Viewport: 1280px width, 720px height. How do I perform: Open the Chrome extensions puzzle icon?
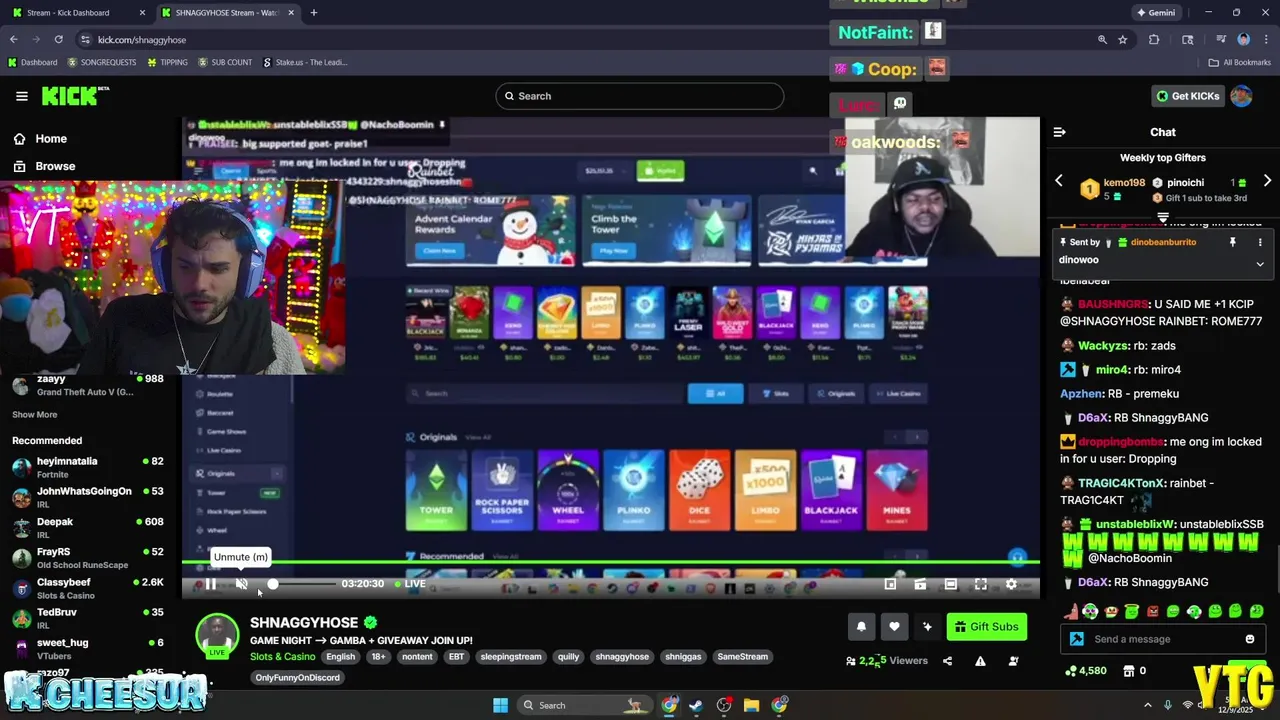(x=1154, y=39)
